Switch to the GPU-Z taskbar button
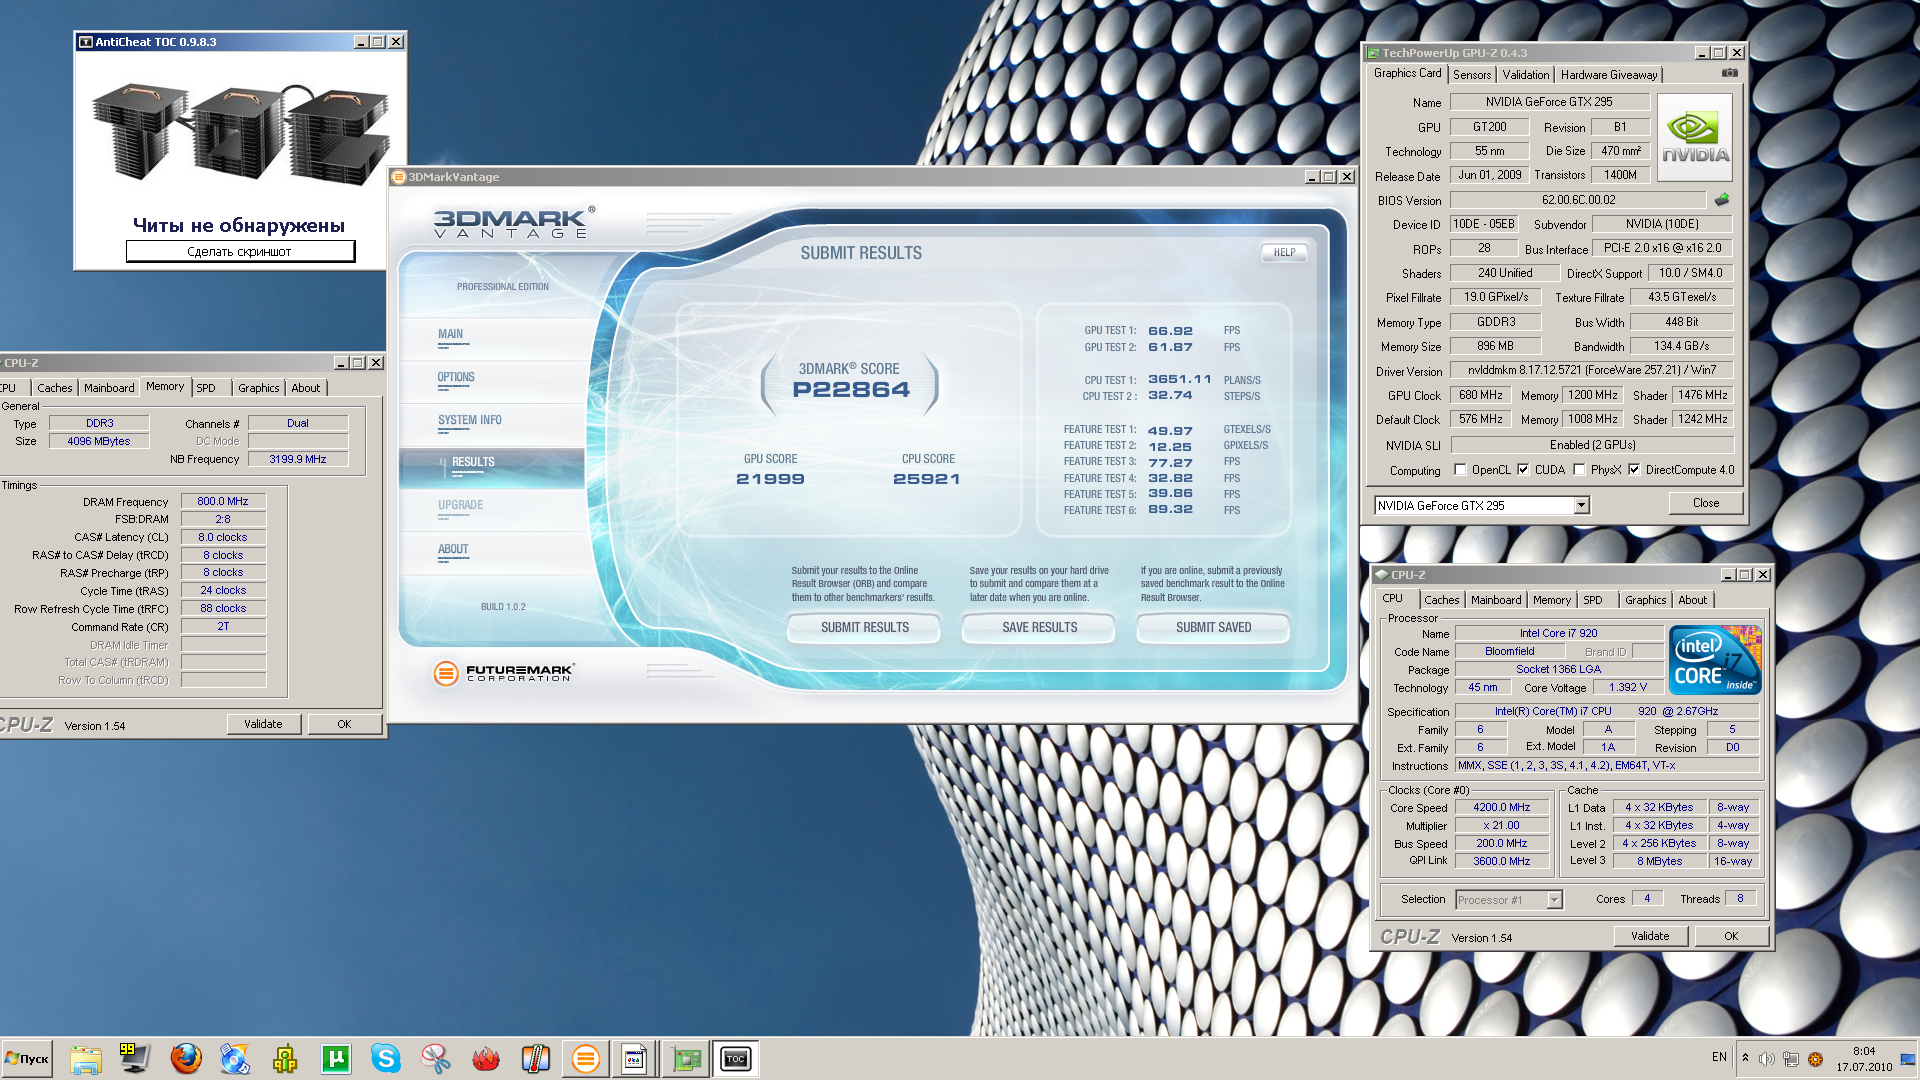The image size is (1920, 1080). tap(687, 1059)
